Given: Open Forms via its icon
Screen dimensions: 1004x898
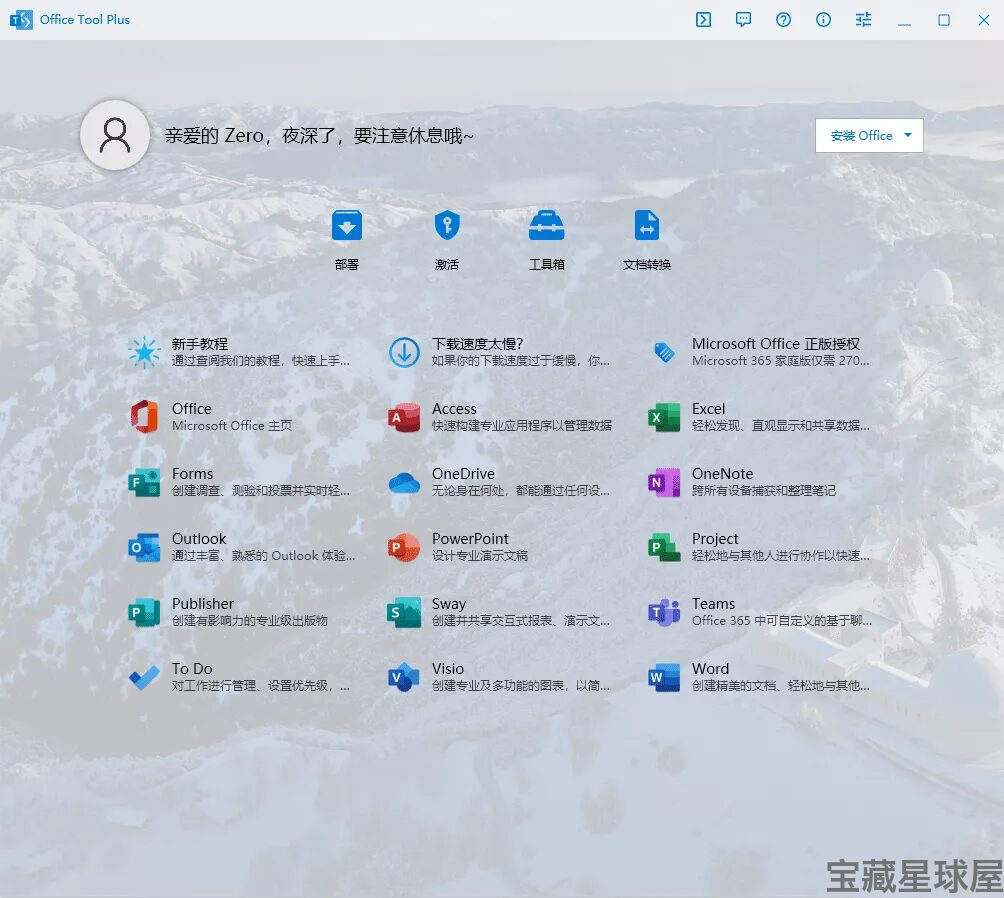Looking at the screenshot, I should 145,482.
